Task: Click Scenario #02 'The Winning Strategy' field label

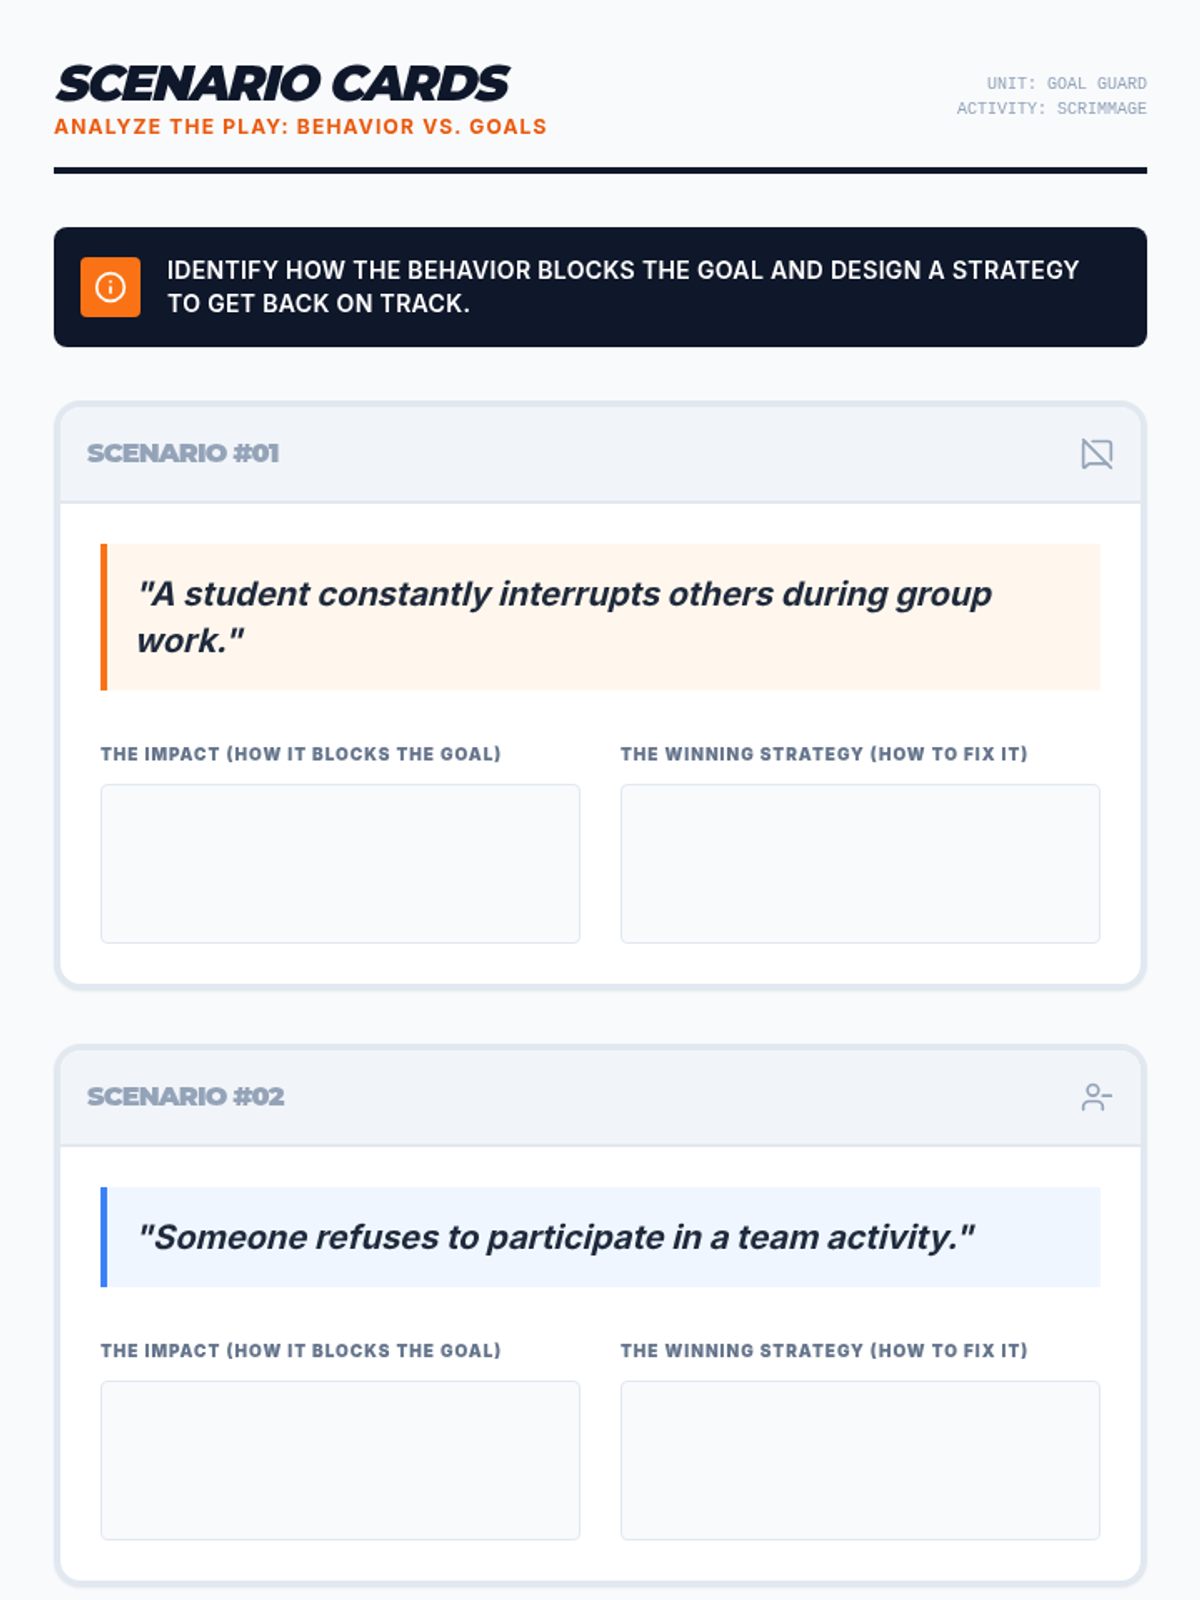Action: [824, 1351]
